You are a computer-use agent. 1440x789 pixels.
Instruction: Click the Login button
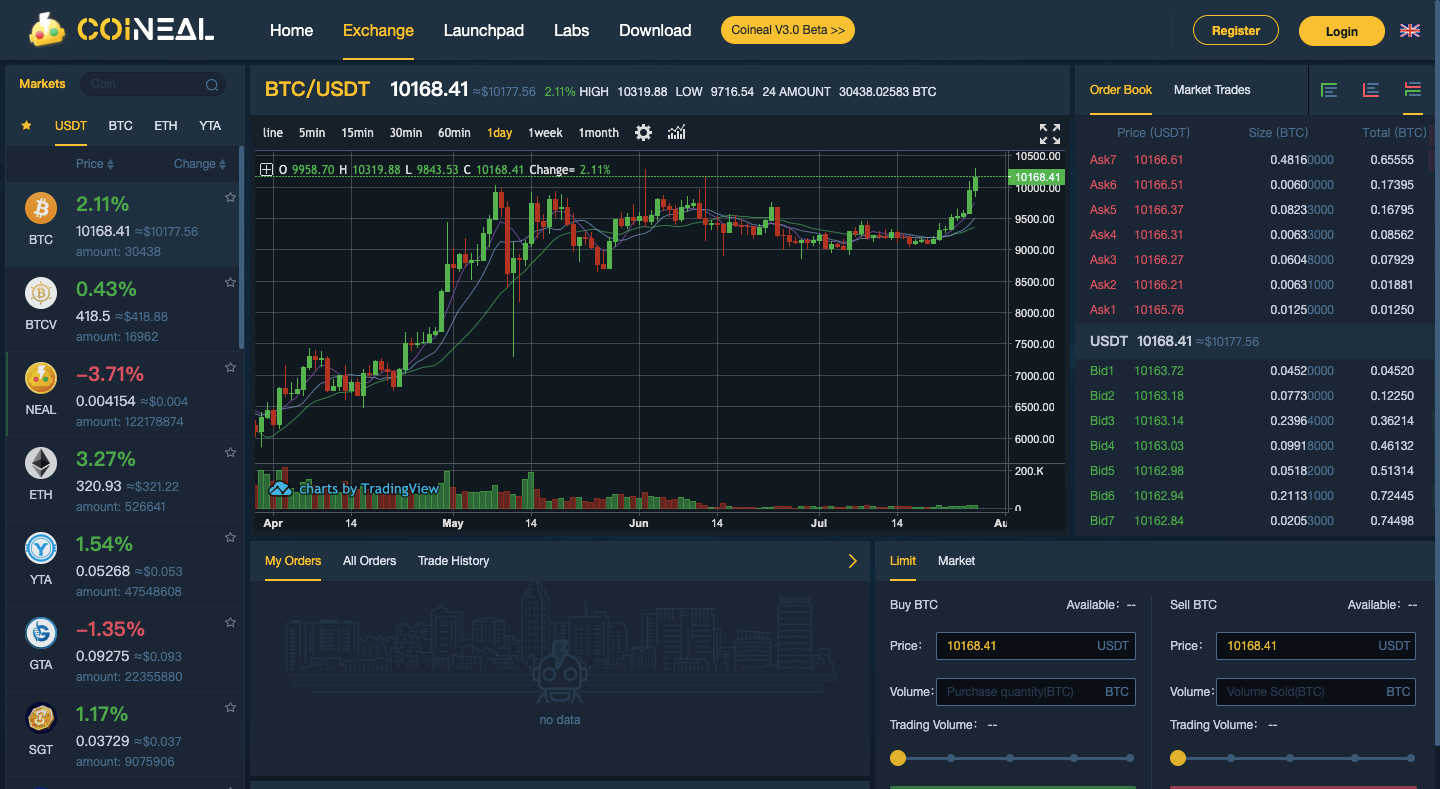pyautogui.click(x=1342, y=31)
